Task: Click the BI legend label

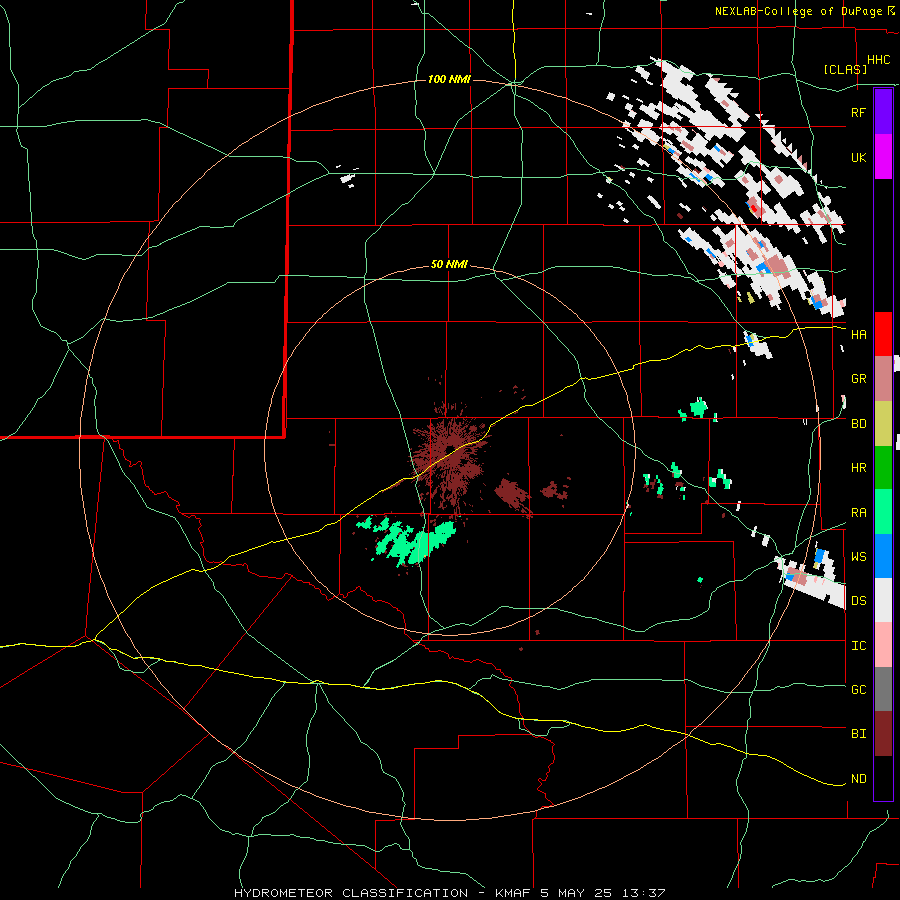Action: point(858,734)
